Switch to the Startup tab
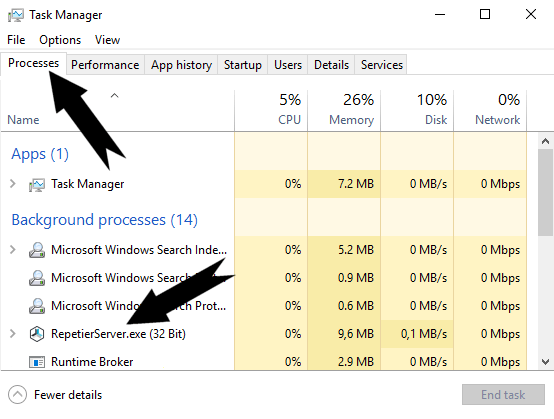The image size is (554, 419). 243,65
